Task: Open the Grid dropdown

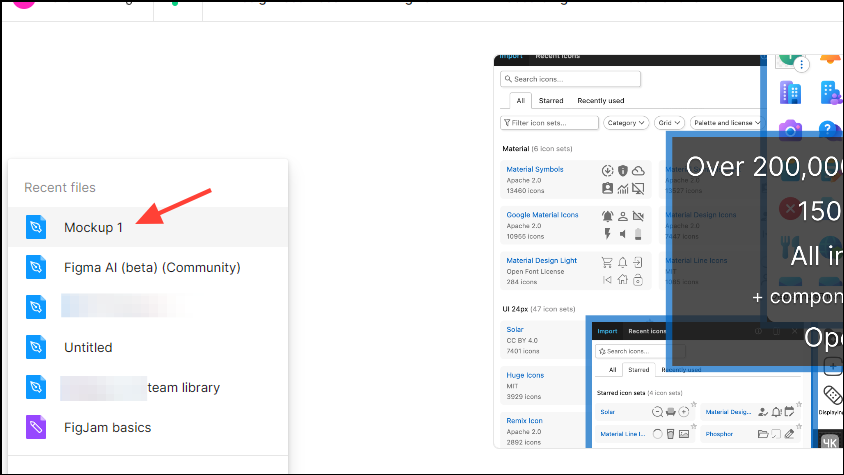Action: coord(669,123)
